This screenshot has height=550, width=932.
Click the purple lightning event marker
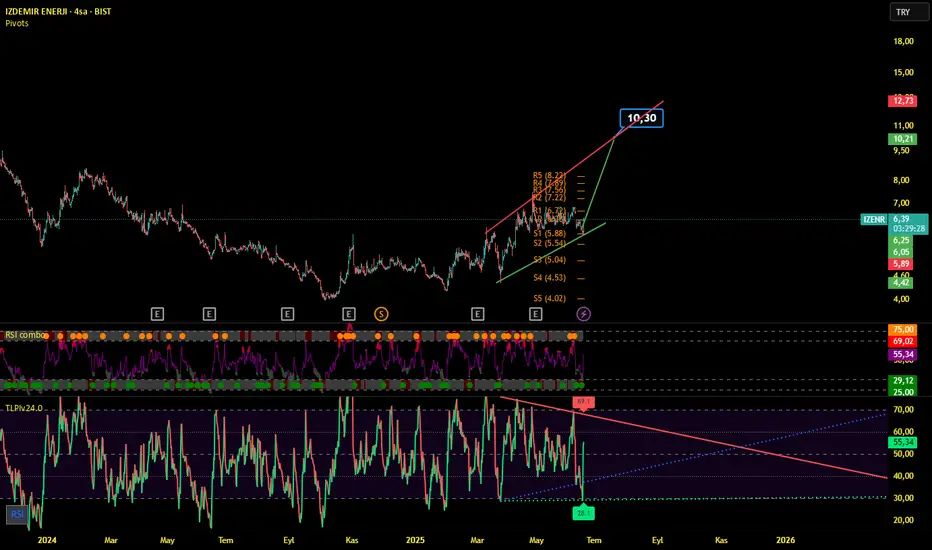pyautogui.click(x=584, y=314)
